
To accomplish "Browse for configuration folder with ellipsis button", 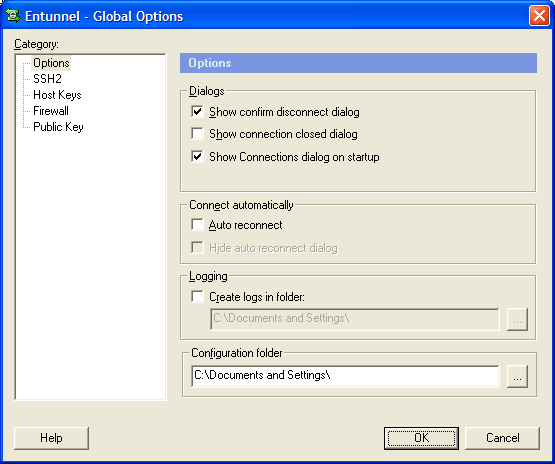I will 517,377.
